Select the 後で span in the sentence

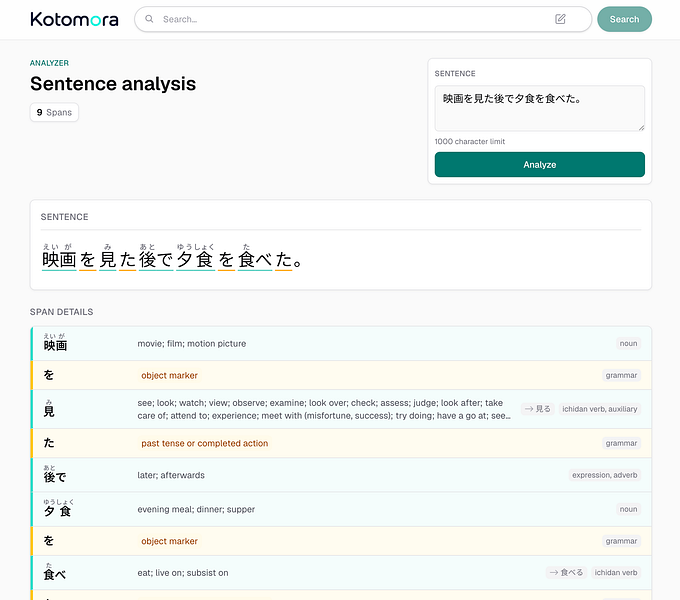(x=156, y=259)
